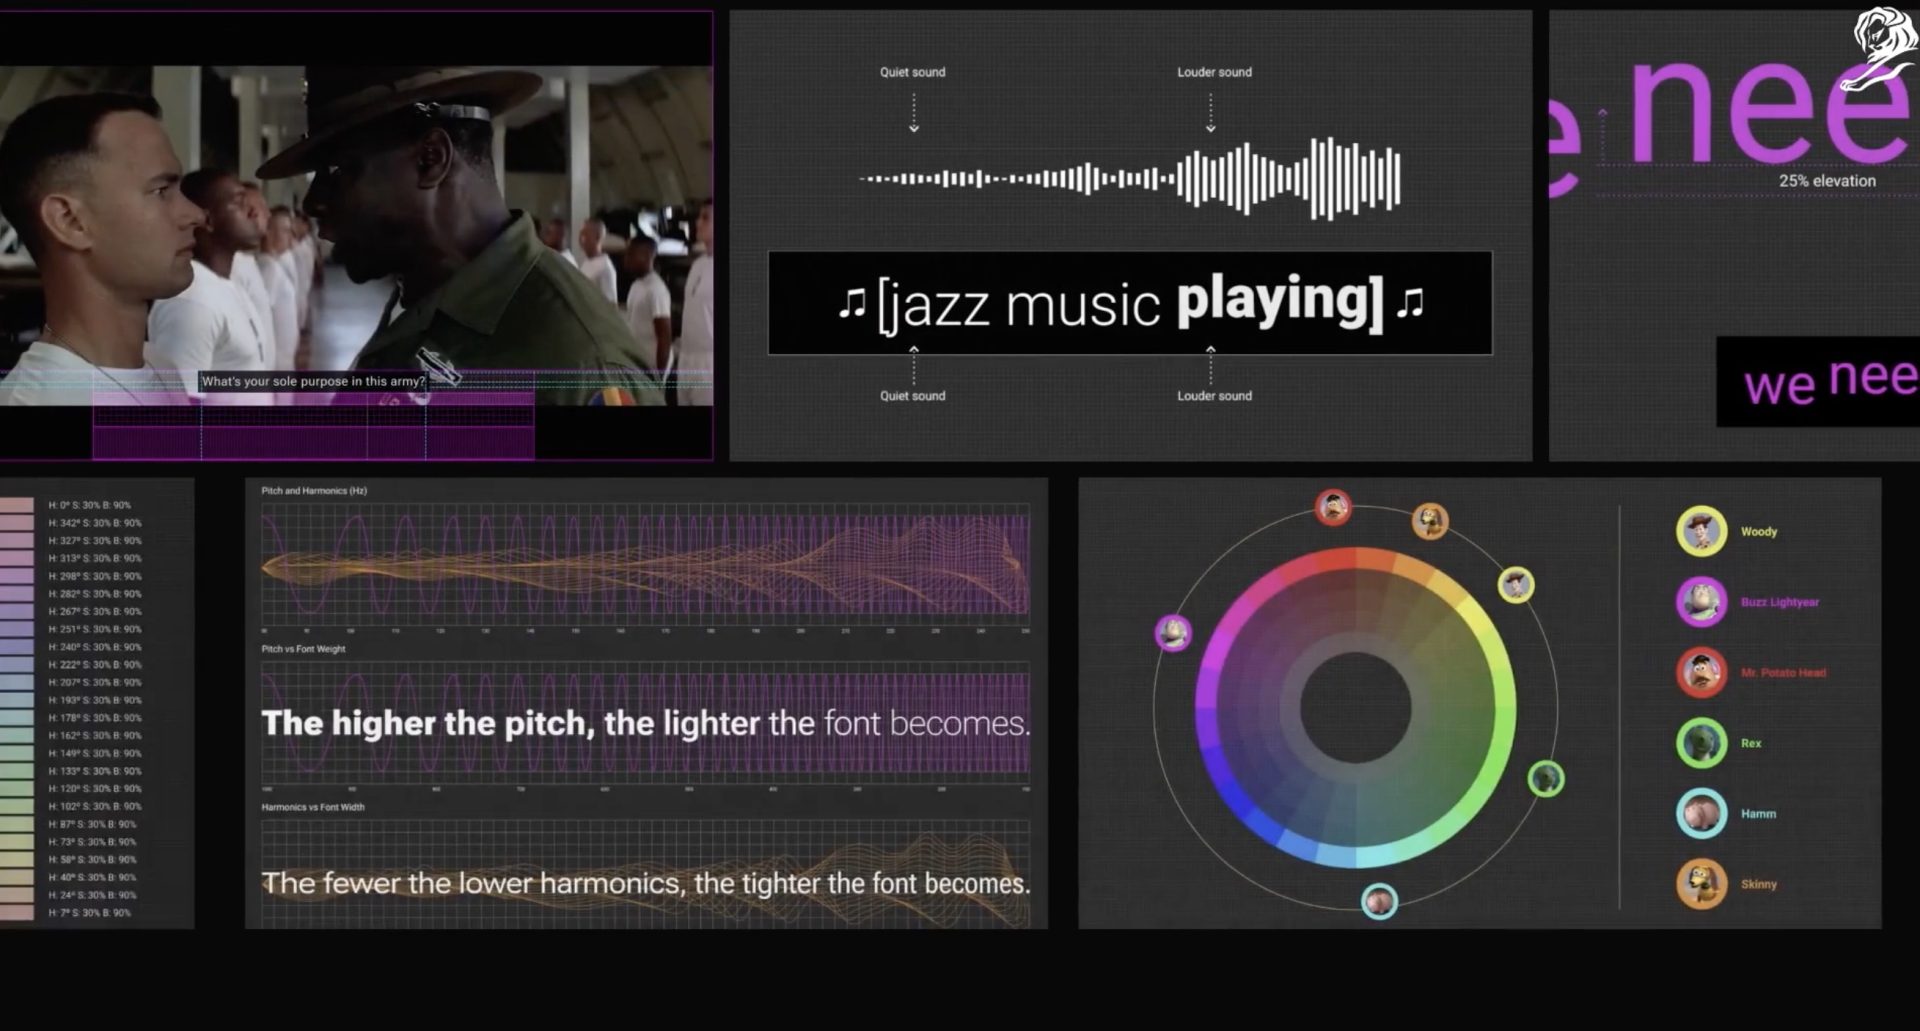Image resolution: width=1920 pixels, height=1031 pixels.
Task: Click the 'H: 133° S: 30% B: 90%' label
Action: 95,771
